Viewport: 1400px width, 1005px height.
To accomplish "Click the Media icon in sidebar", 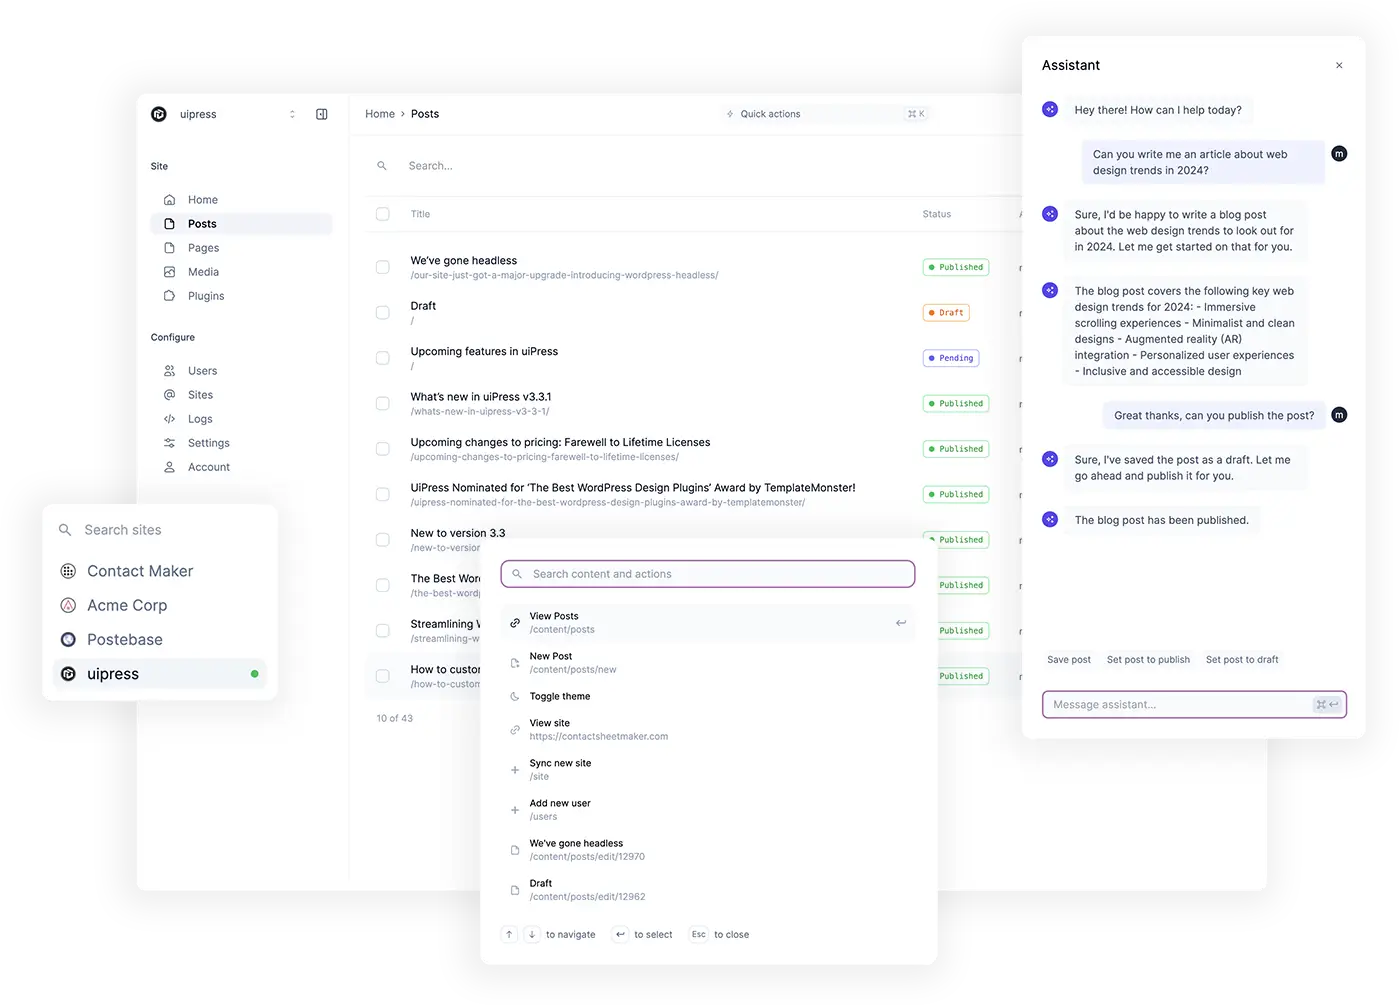I will point(169,272).
